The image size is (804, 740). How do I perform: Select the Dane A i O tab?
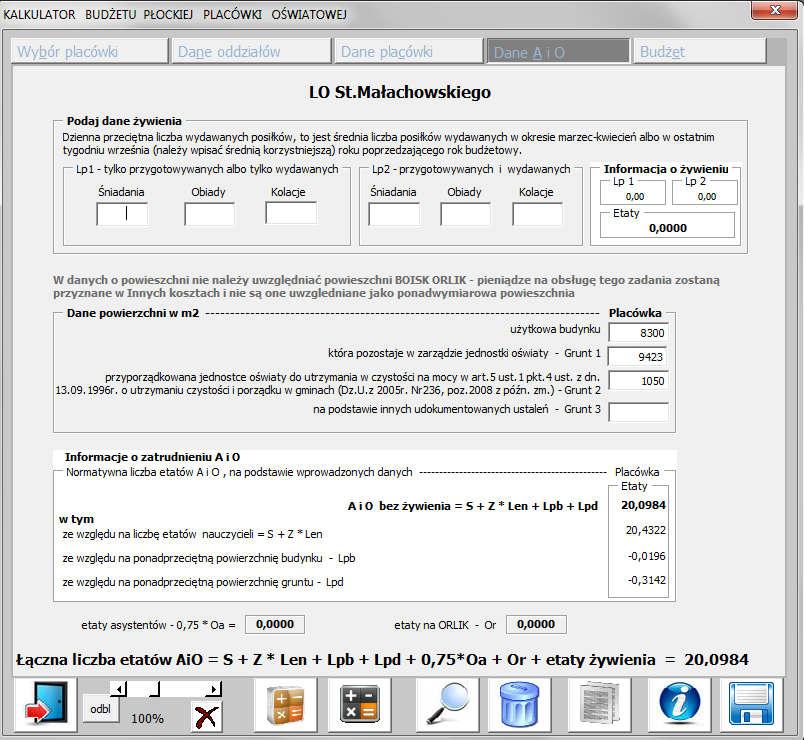point(558,51)
